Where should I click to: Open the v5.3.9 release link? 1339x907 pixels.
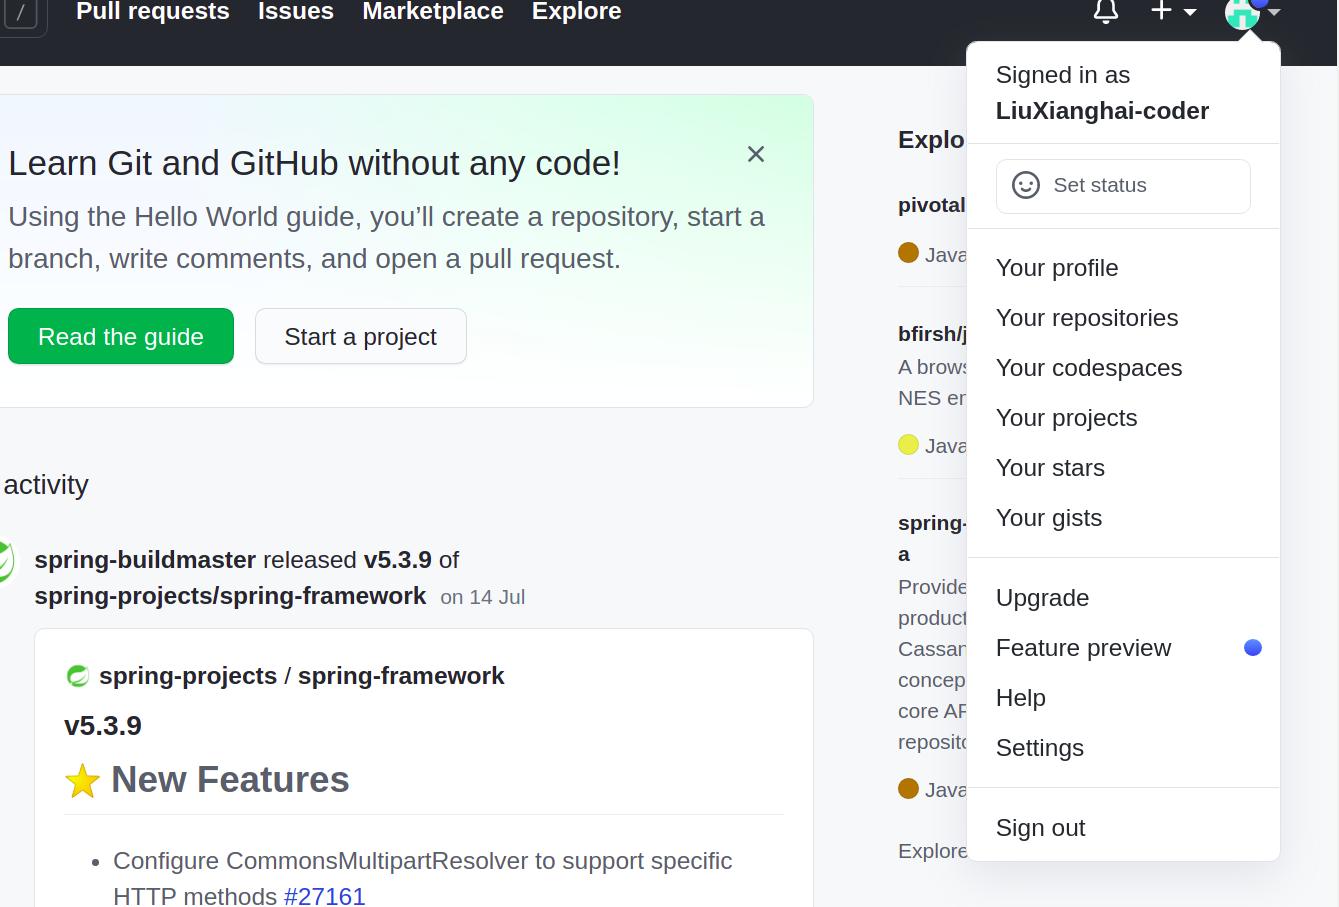(398, 560)
